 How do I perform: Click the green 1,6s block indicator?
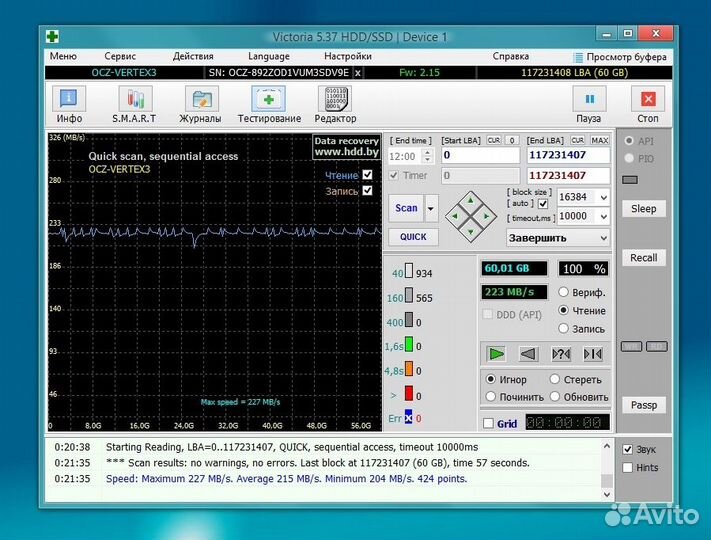point(409,344)
